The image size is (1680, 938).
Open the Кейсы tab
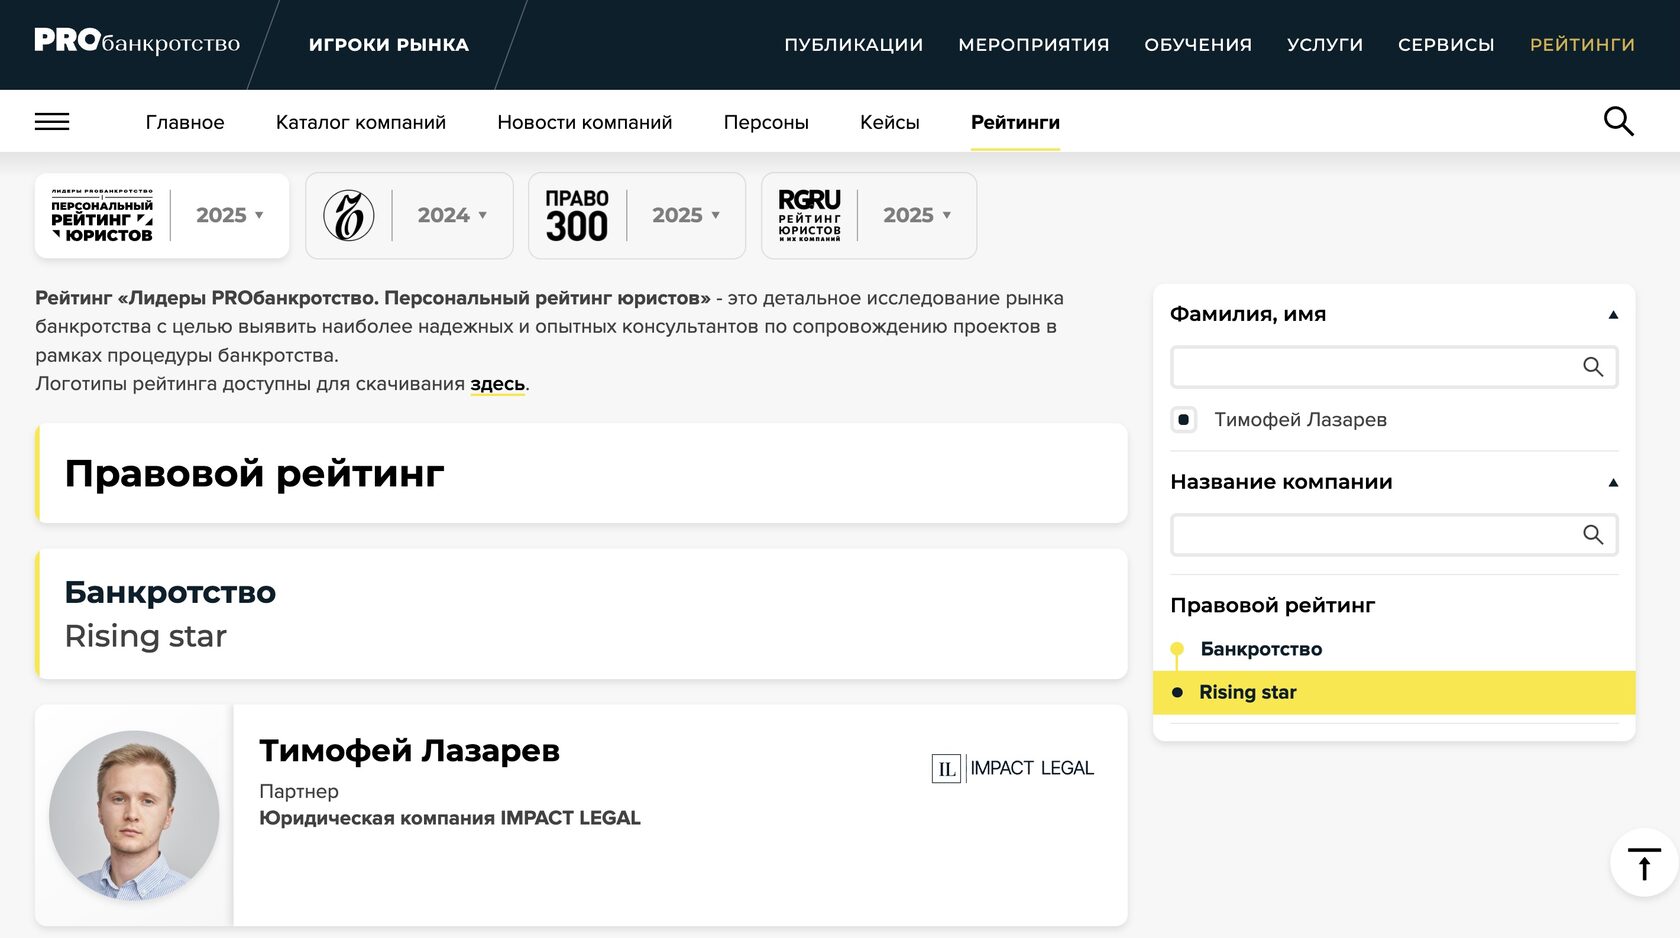(890, 122)
